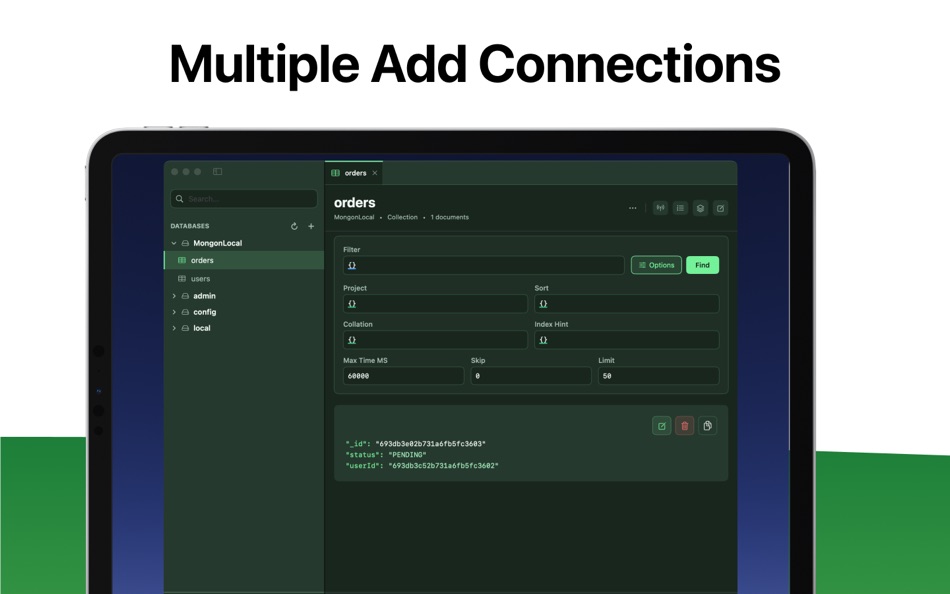This screenshot has height=594, width=950.
Task: Click inside the sidebar Search field
Action: click(x=243, y=198)
